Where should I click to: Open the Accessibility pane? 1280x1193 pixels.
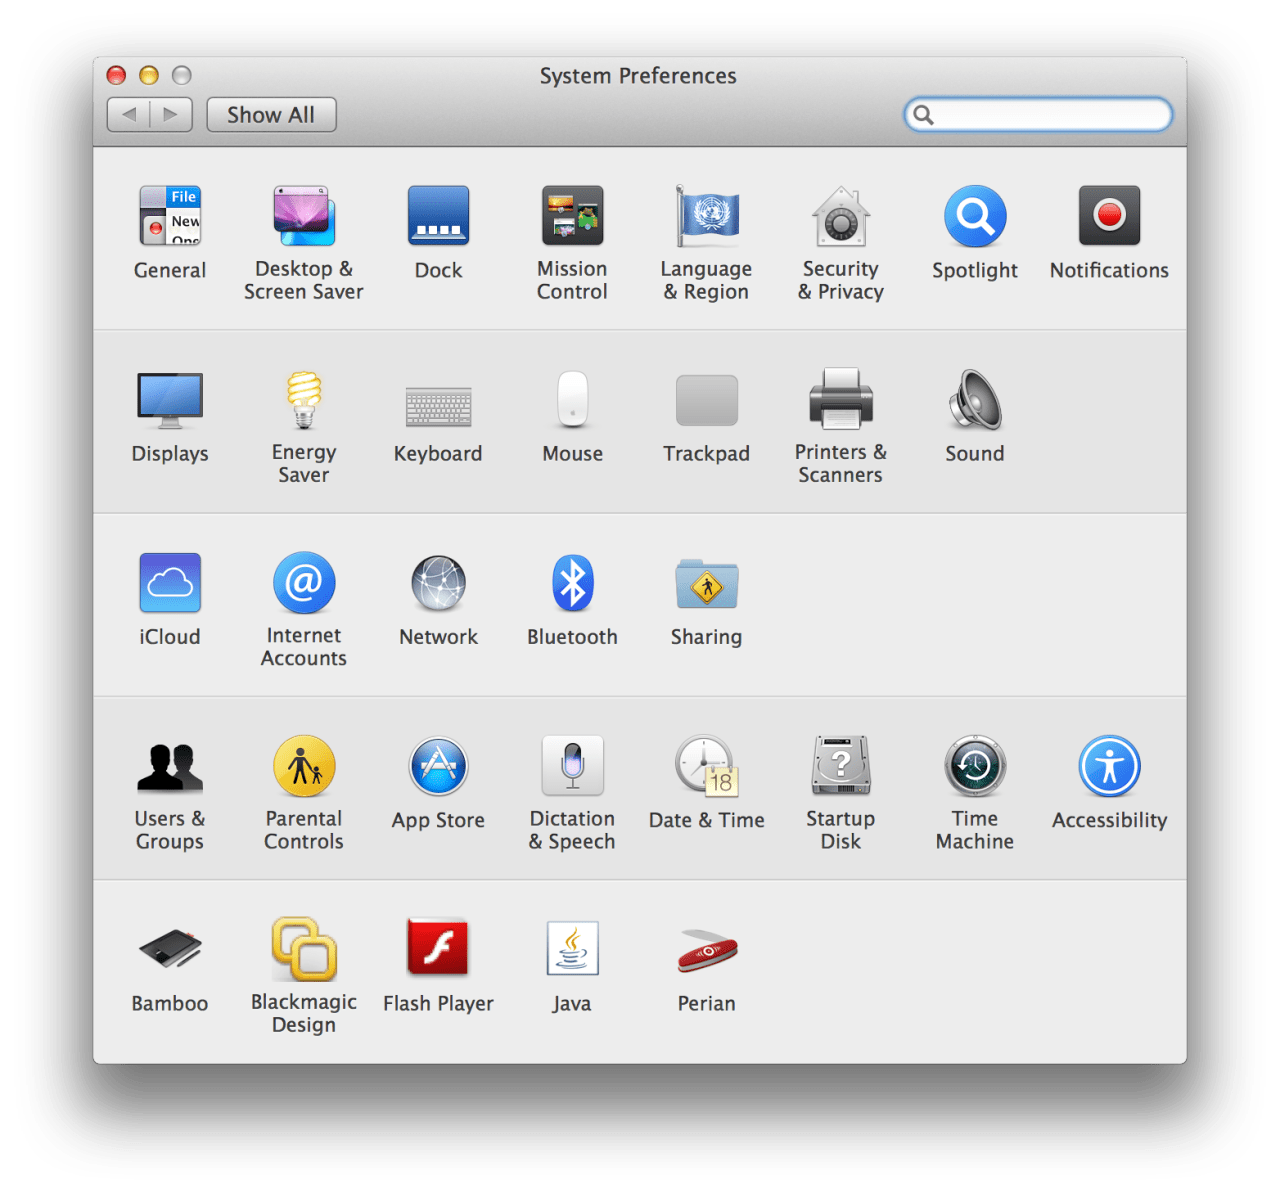click(1109, 767)
